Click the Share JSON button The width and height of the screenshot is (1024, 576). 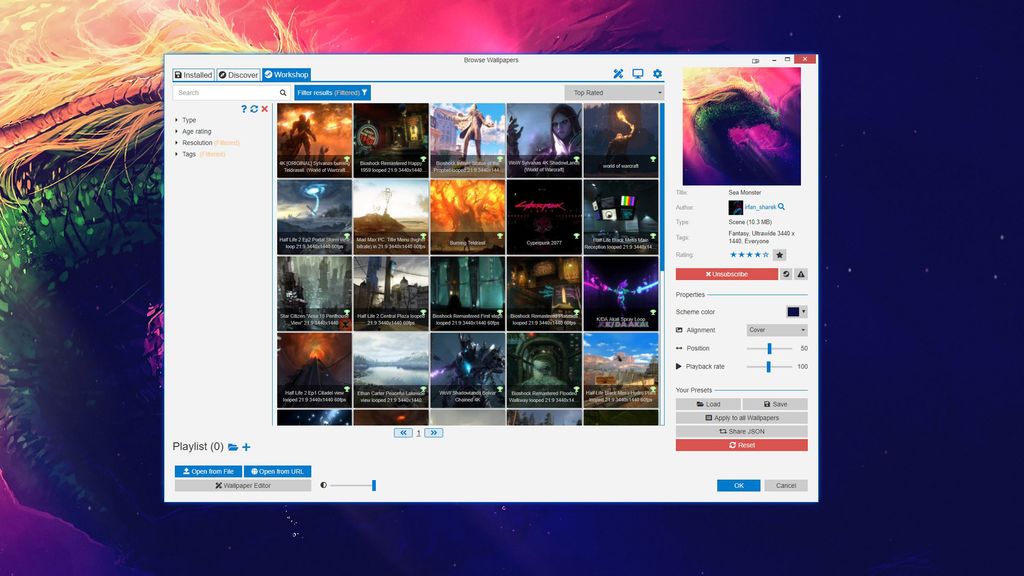[x=742, y=432]
